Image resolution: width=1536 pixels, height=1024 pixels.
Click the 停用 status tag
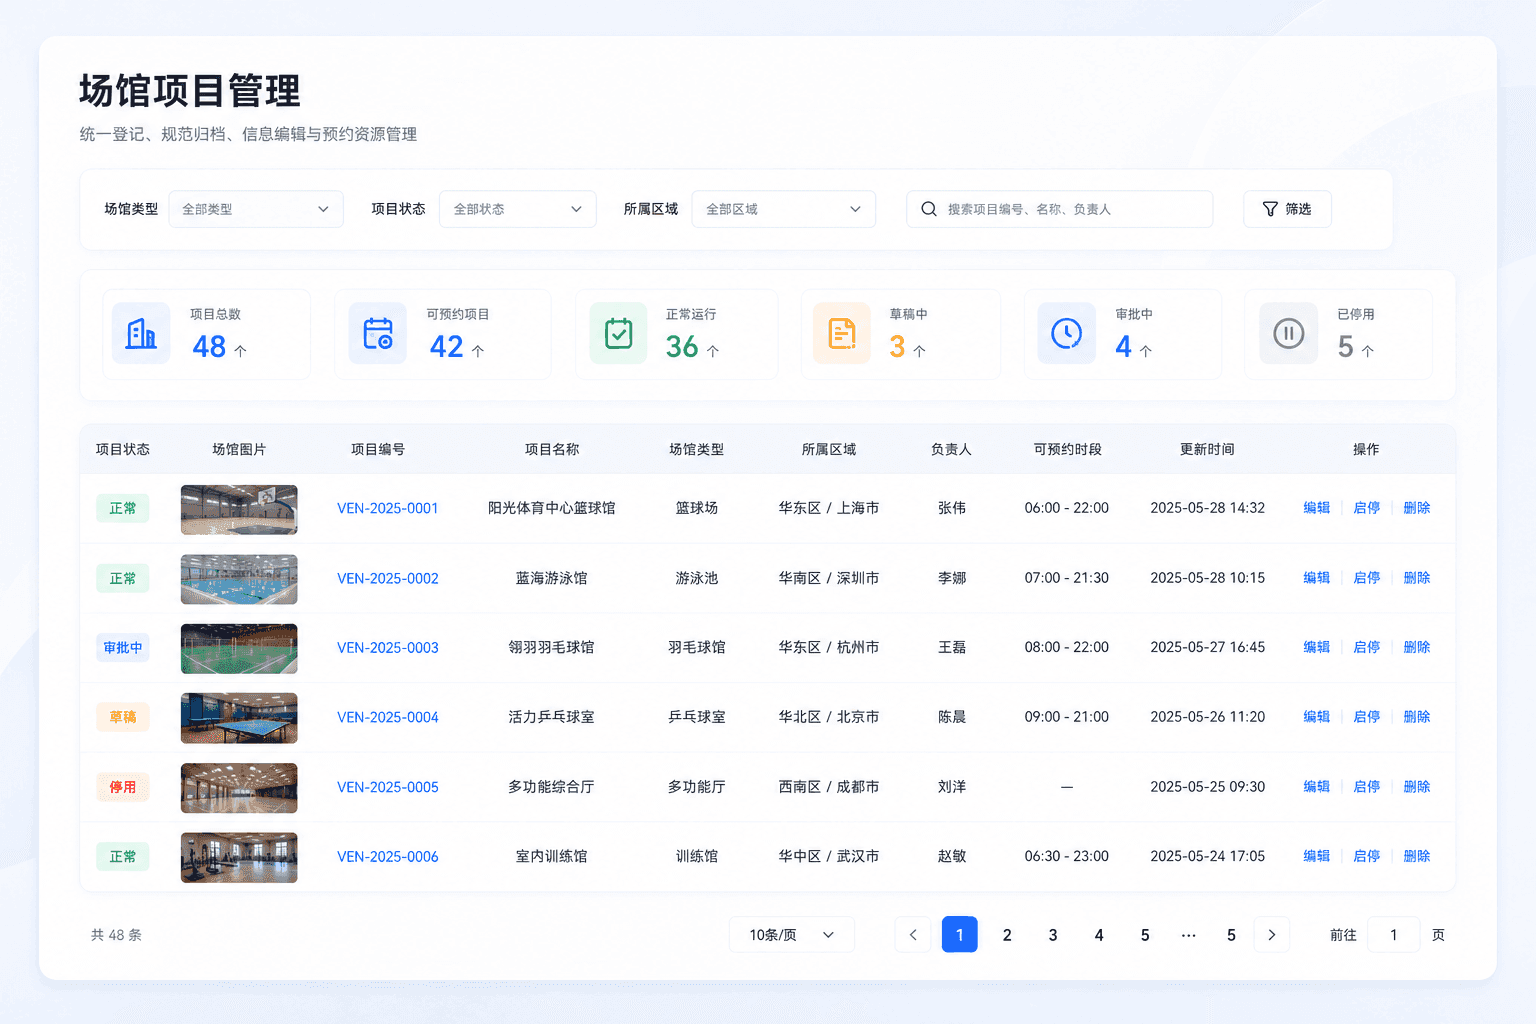click(123, 787)
